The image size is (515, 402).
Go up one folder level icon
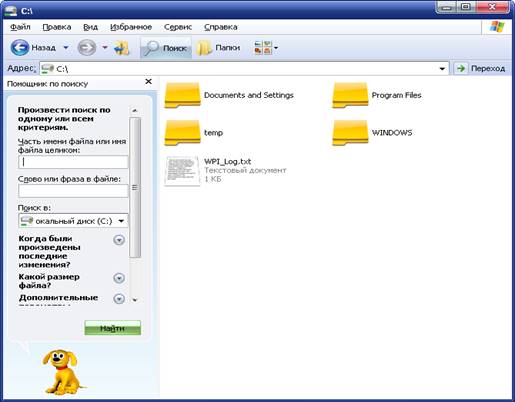click(122, 48)
